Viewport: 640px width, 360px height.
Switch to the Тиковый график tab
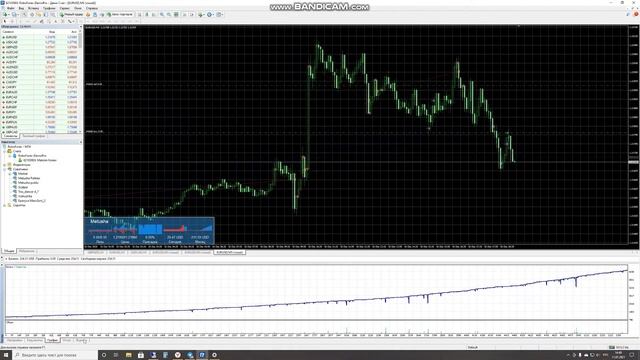34,136
